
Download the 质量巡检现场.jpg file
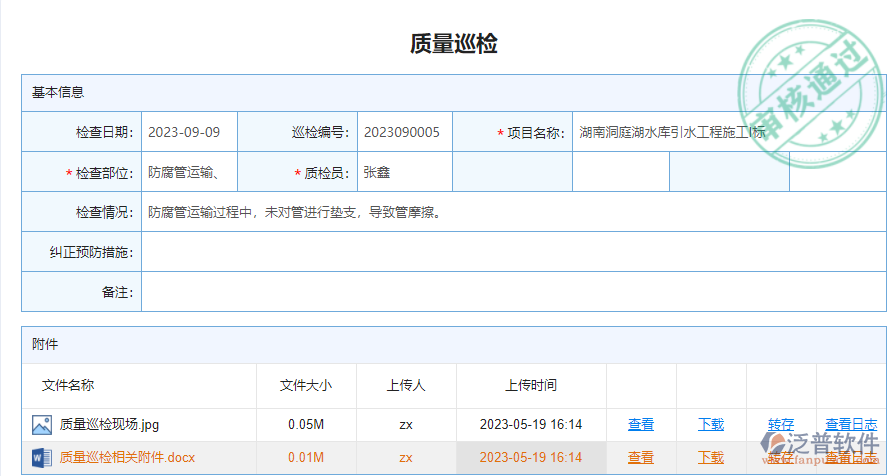(711, 425)
